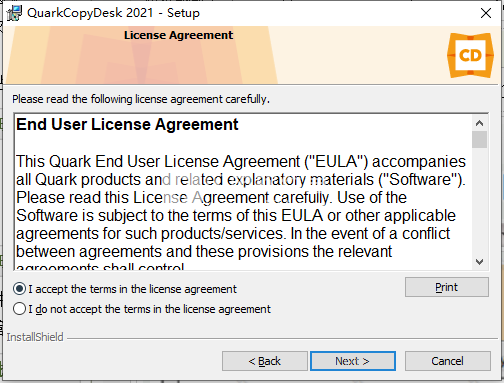Click the I do not accept label text
The height and width of the screenshot is (383, 504).
tap(149, 309)
